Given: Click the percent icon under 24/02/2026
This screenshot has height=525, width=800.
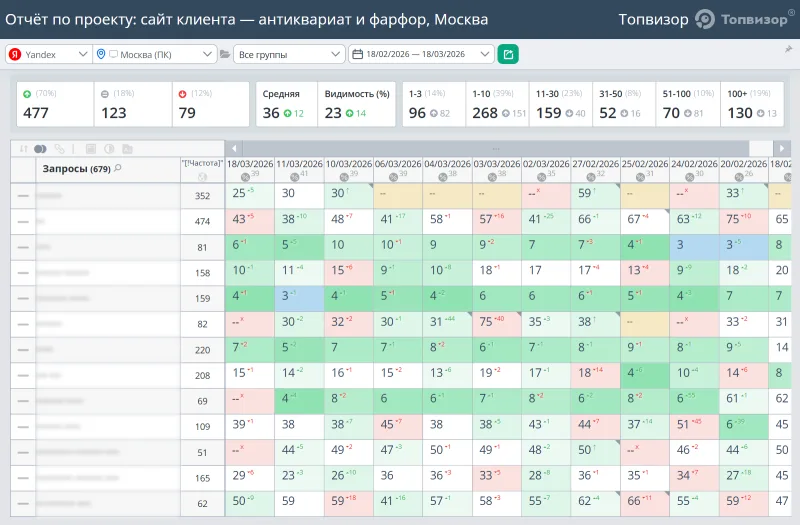Looking at the screenshot, I should 690,177.
